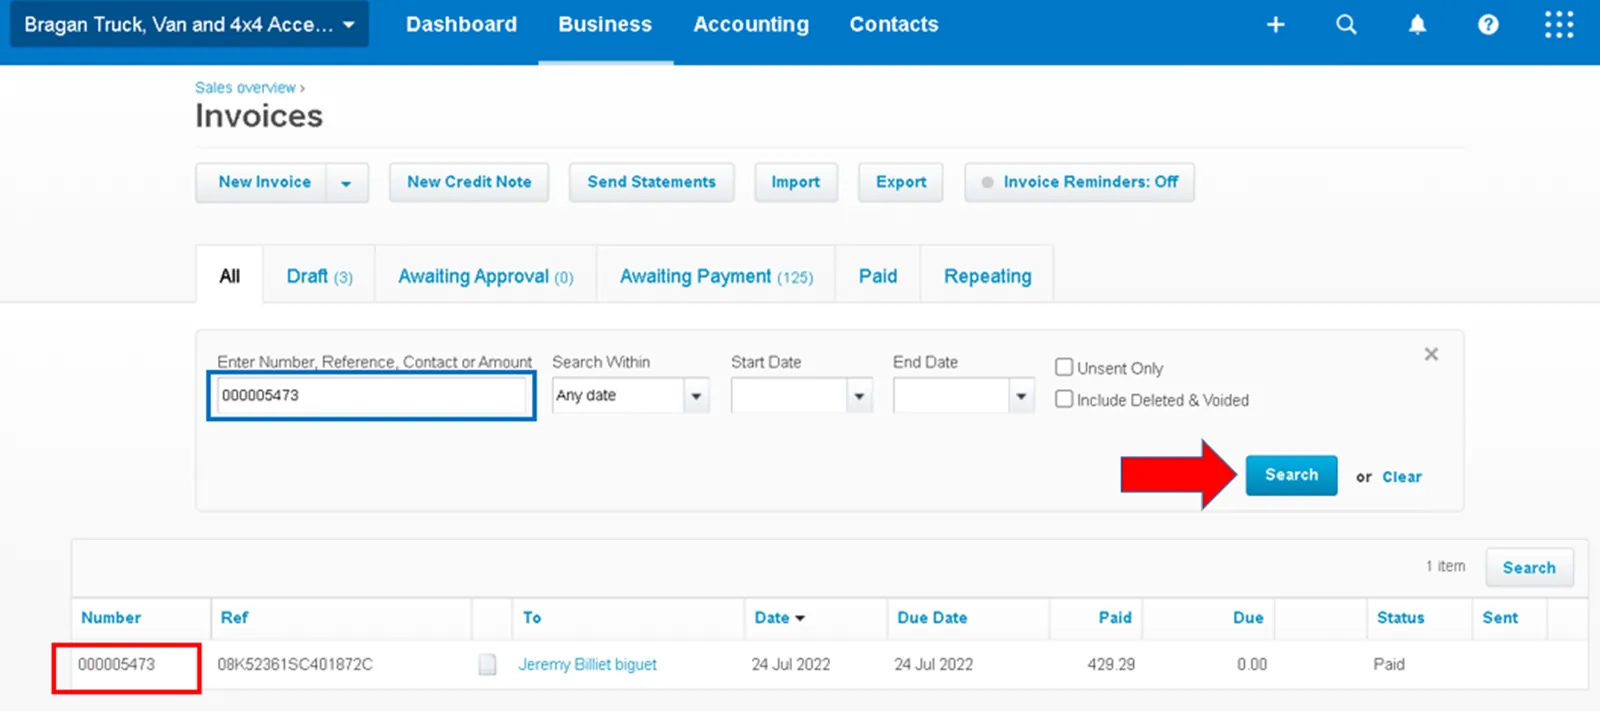Open the Start Date picker arrow

point(859,396)
